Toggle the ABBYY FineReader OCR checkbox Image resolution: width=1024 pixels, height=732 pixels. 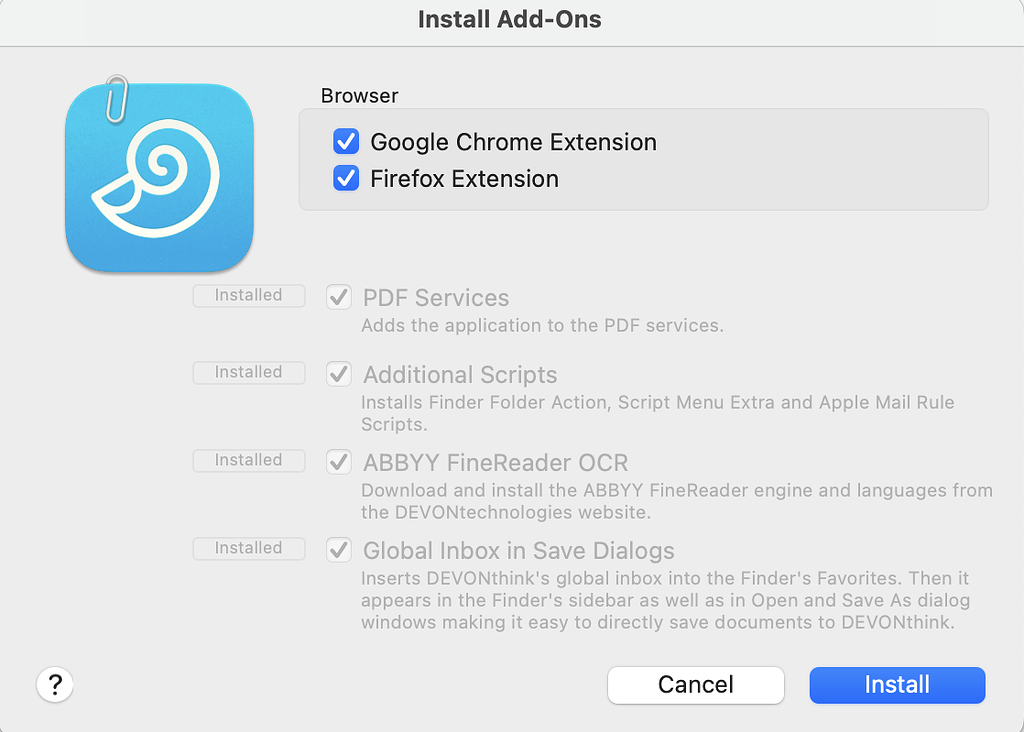point(338,462)
